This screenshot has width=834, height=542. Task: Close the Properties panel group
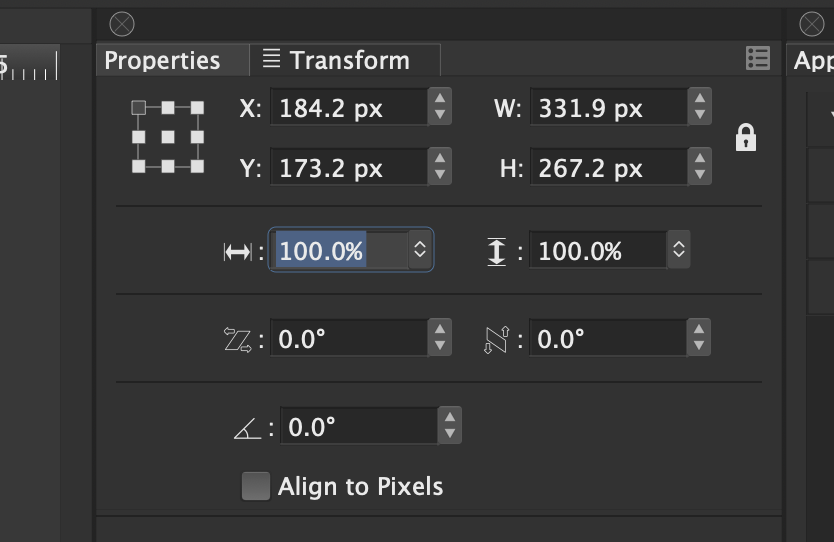tap(121, 24)
